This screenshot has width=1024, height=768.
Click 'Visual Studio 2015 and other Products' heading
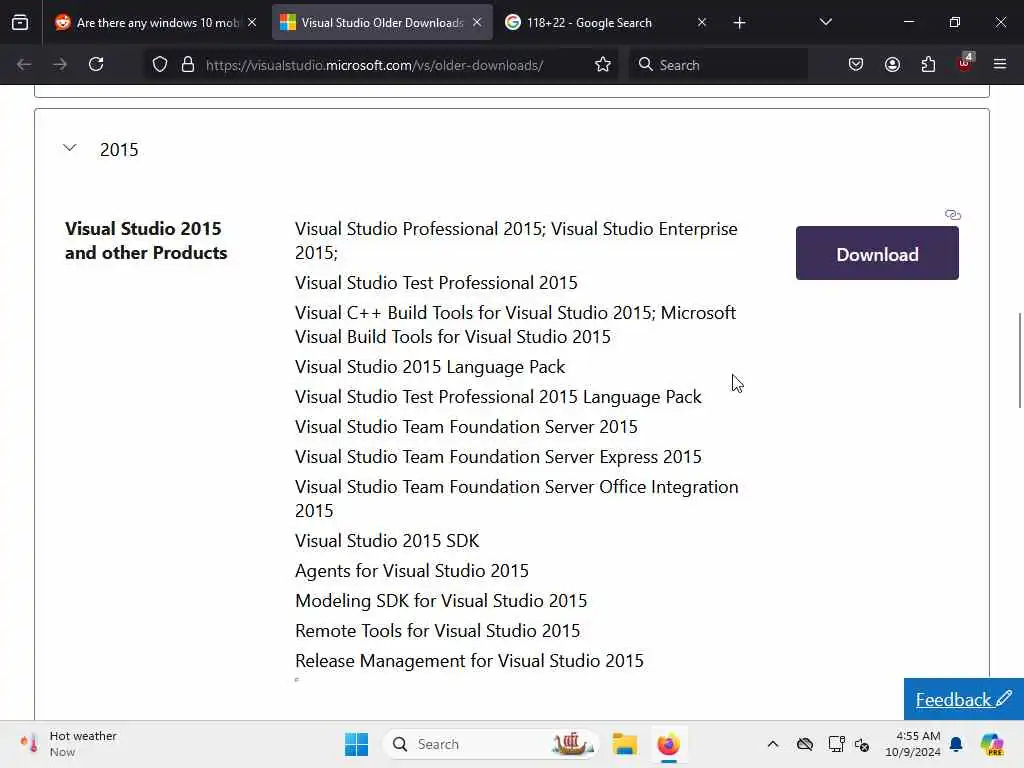coord(146,240)
